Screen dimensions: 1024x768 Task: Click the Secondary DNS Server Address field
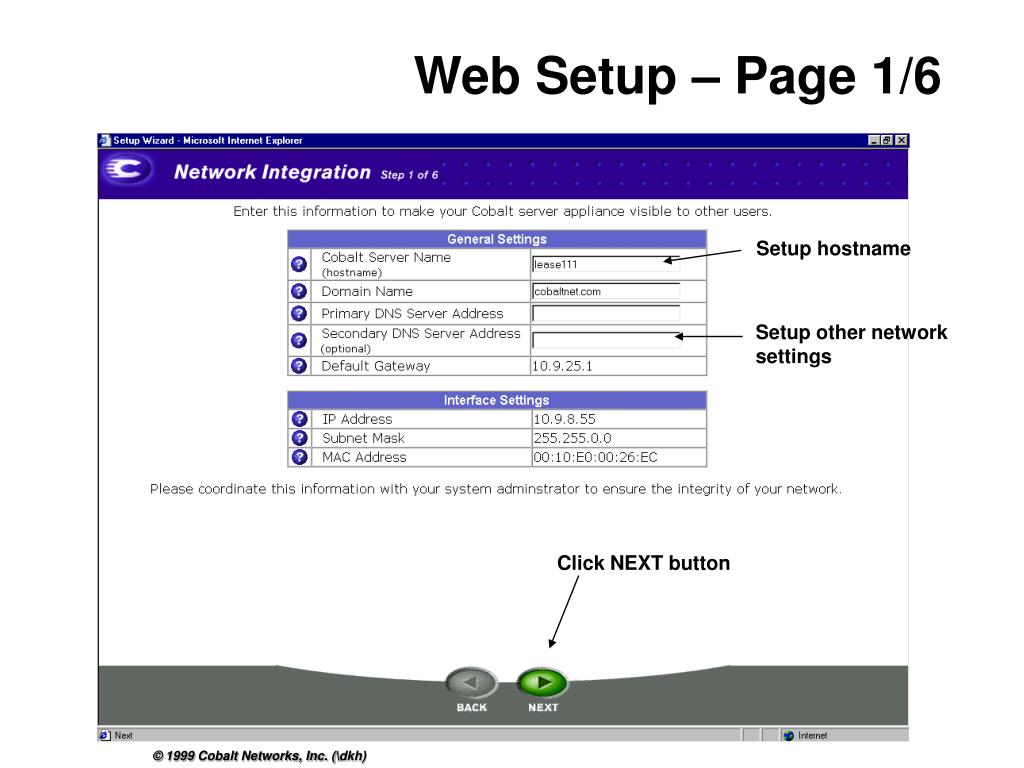coord(605,340)
